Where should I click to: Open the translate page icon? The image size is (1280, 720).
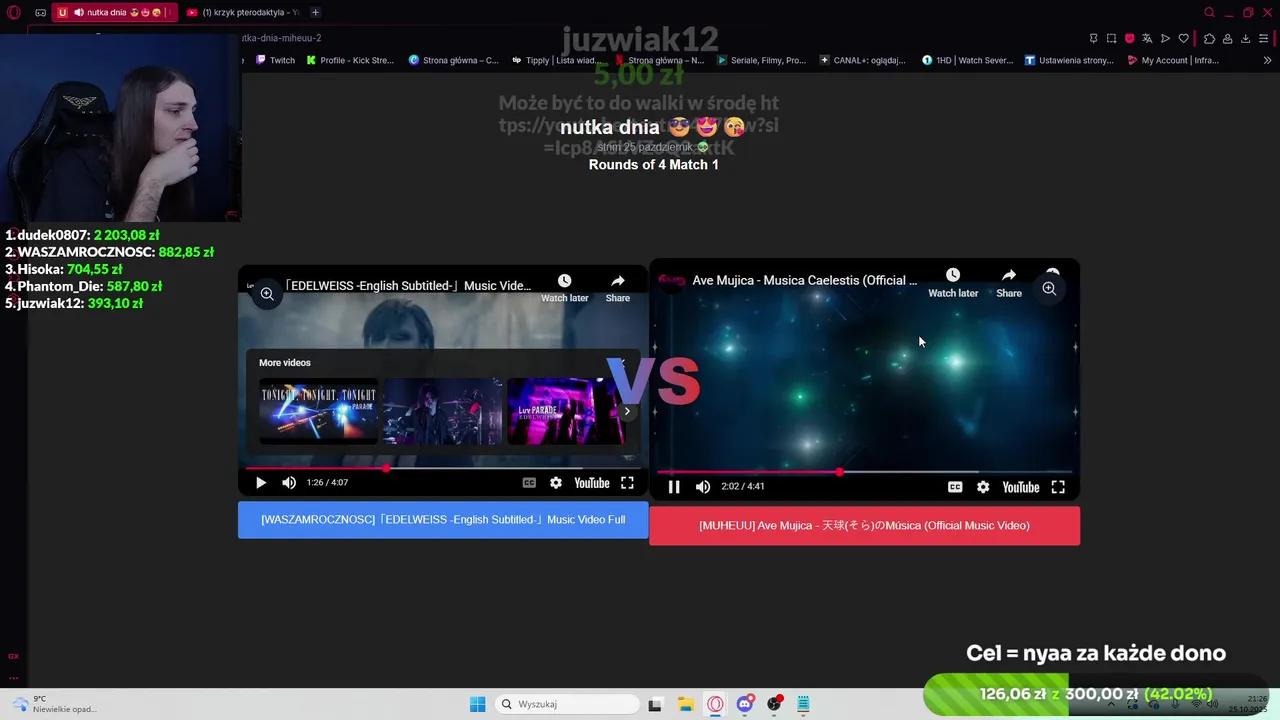(1148, 38)
